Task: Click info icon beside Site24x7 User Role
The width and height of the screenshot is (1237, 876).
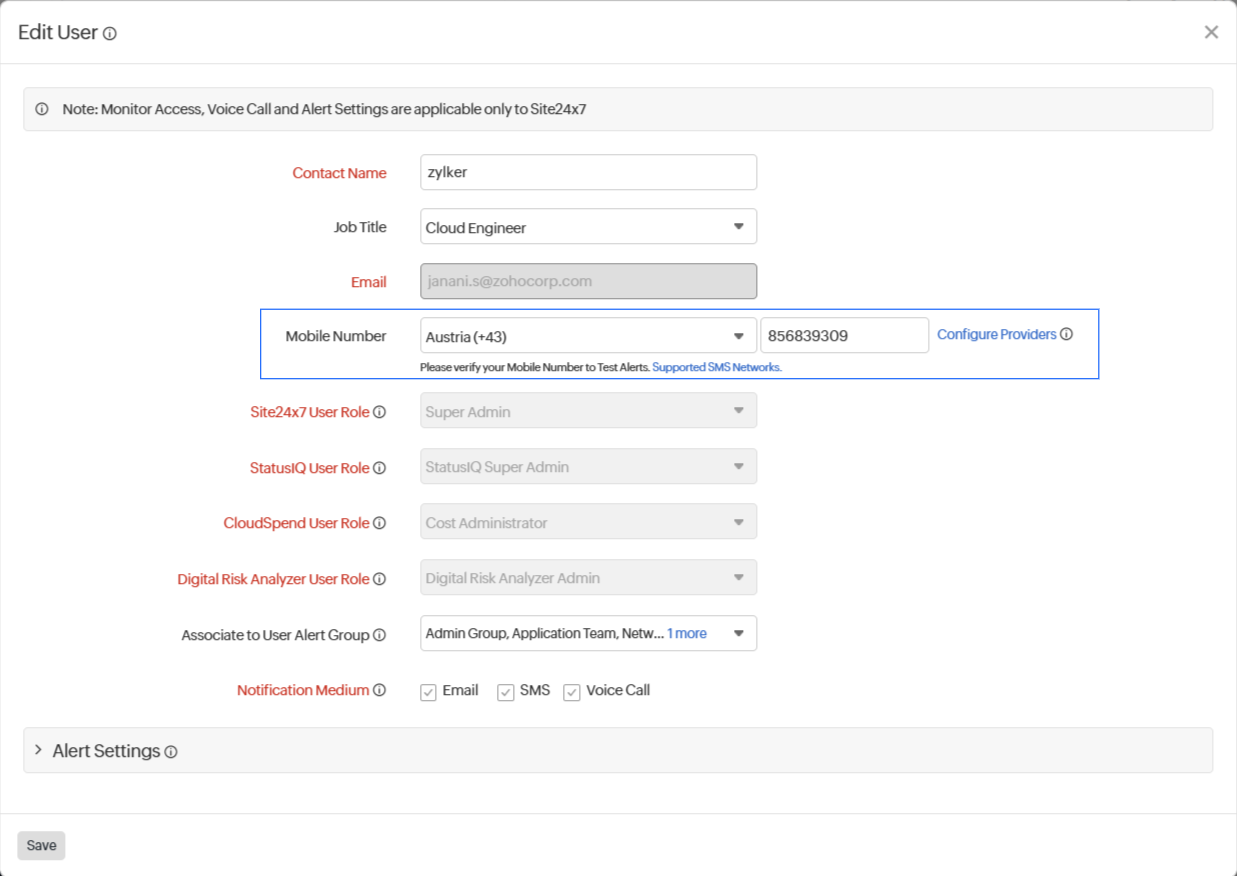Action: 380,412
